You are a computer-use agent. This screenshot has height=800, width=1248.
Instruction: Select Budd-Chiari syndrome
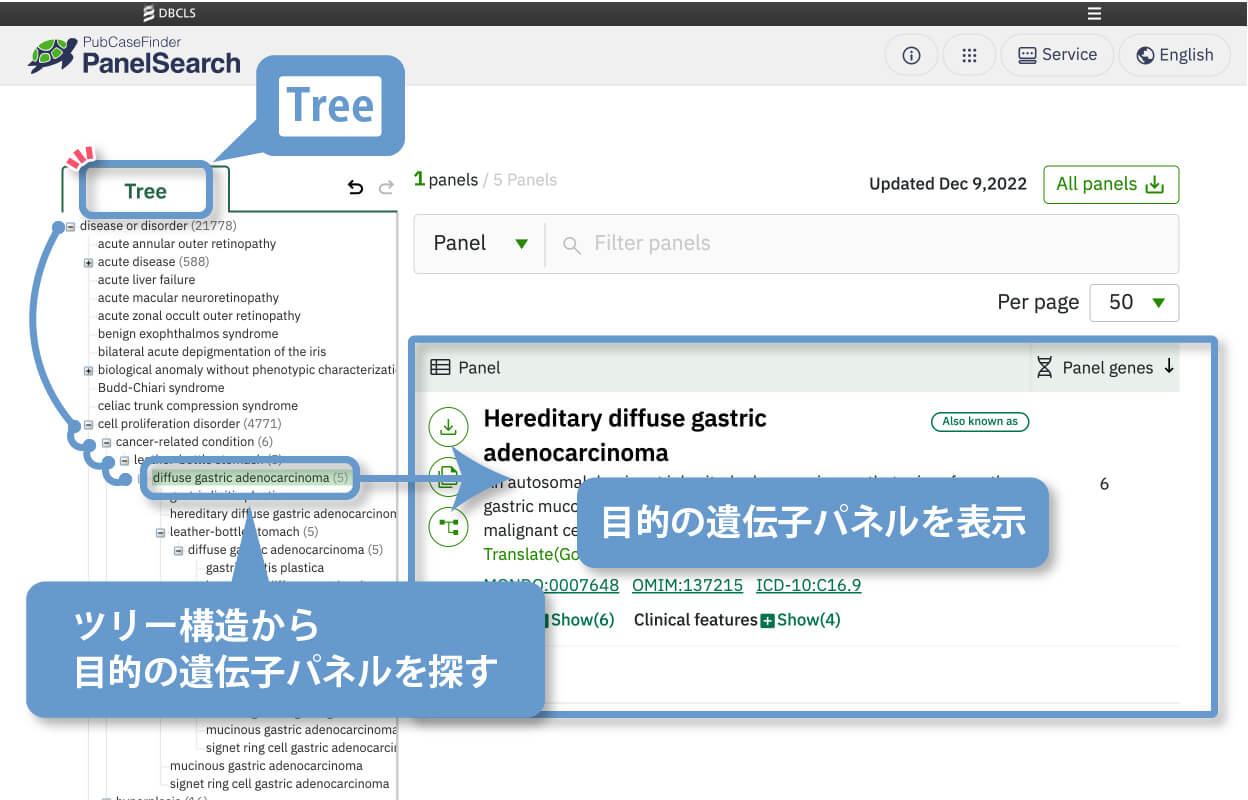tap(161, 388)
